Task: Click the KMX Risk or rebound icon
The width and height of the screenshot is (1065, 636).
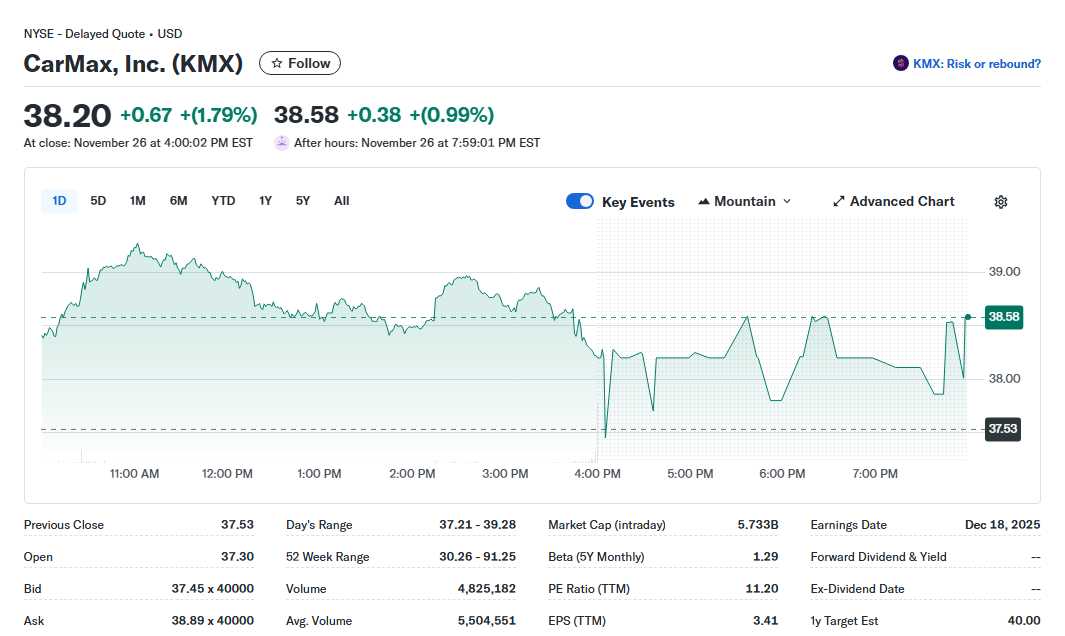Action: point(901,64)
